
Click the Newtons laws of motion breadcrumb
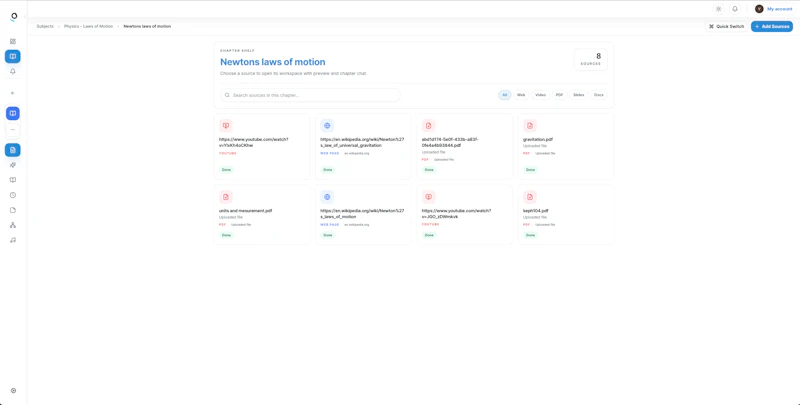[x=147, y=26]
